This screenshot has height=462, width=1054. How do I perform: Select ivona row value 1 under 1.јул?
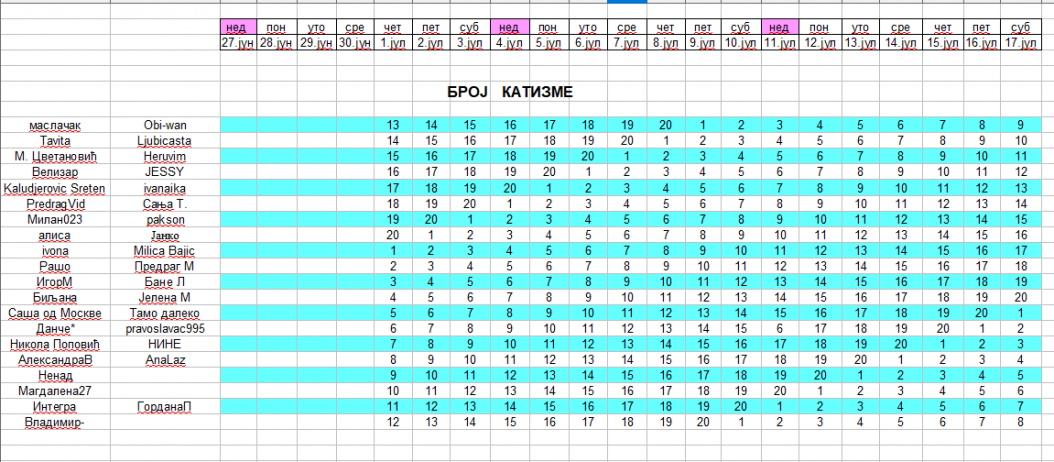click(393, 251)
